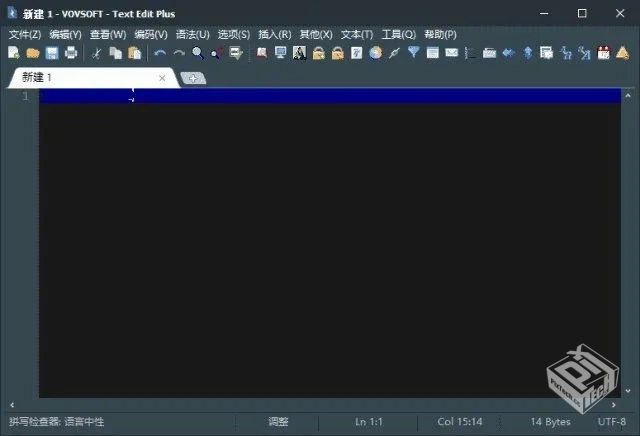Open the 查看(W) menu
640x436 pixels.
(x=108, y=34)
